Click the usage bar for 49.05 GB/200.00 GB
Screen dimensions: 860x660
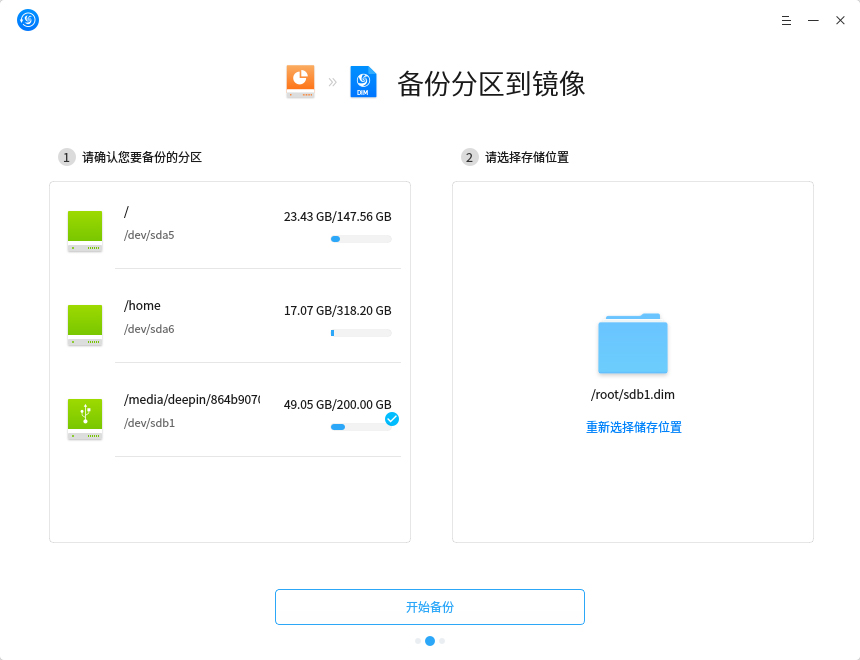[x=359, y=427]
